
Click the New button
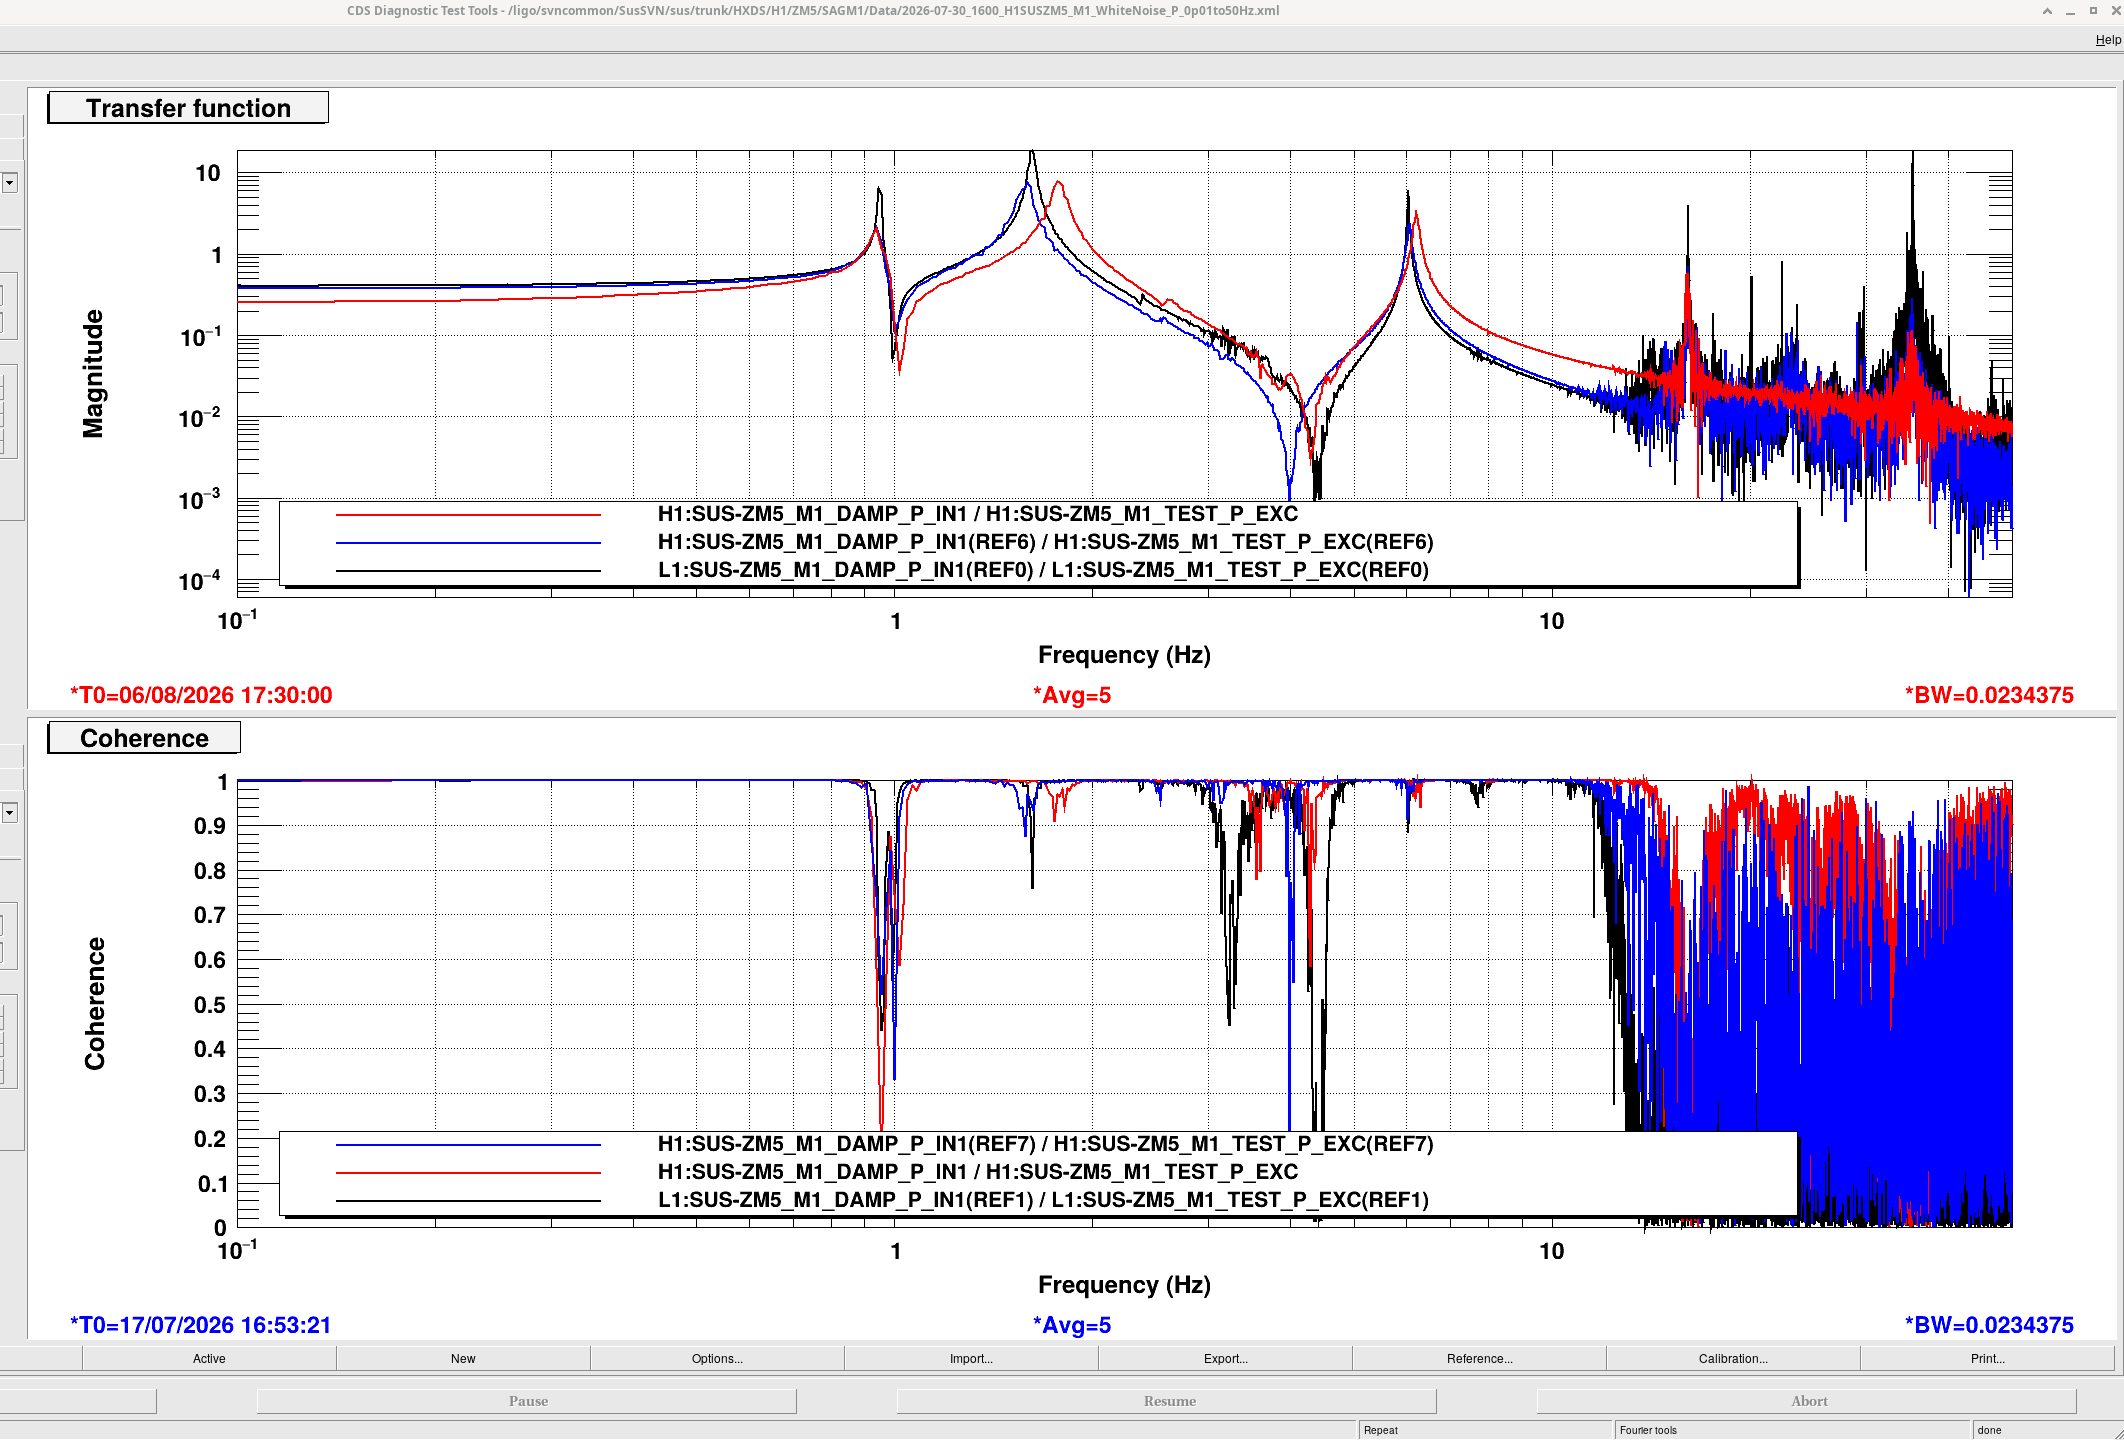463,1358
